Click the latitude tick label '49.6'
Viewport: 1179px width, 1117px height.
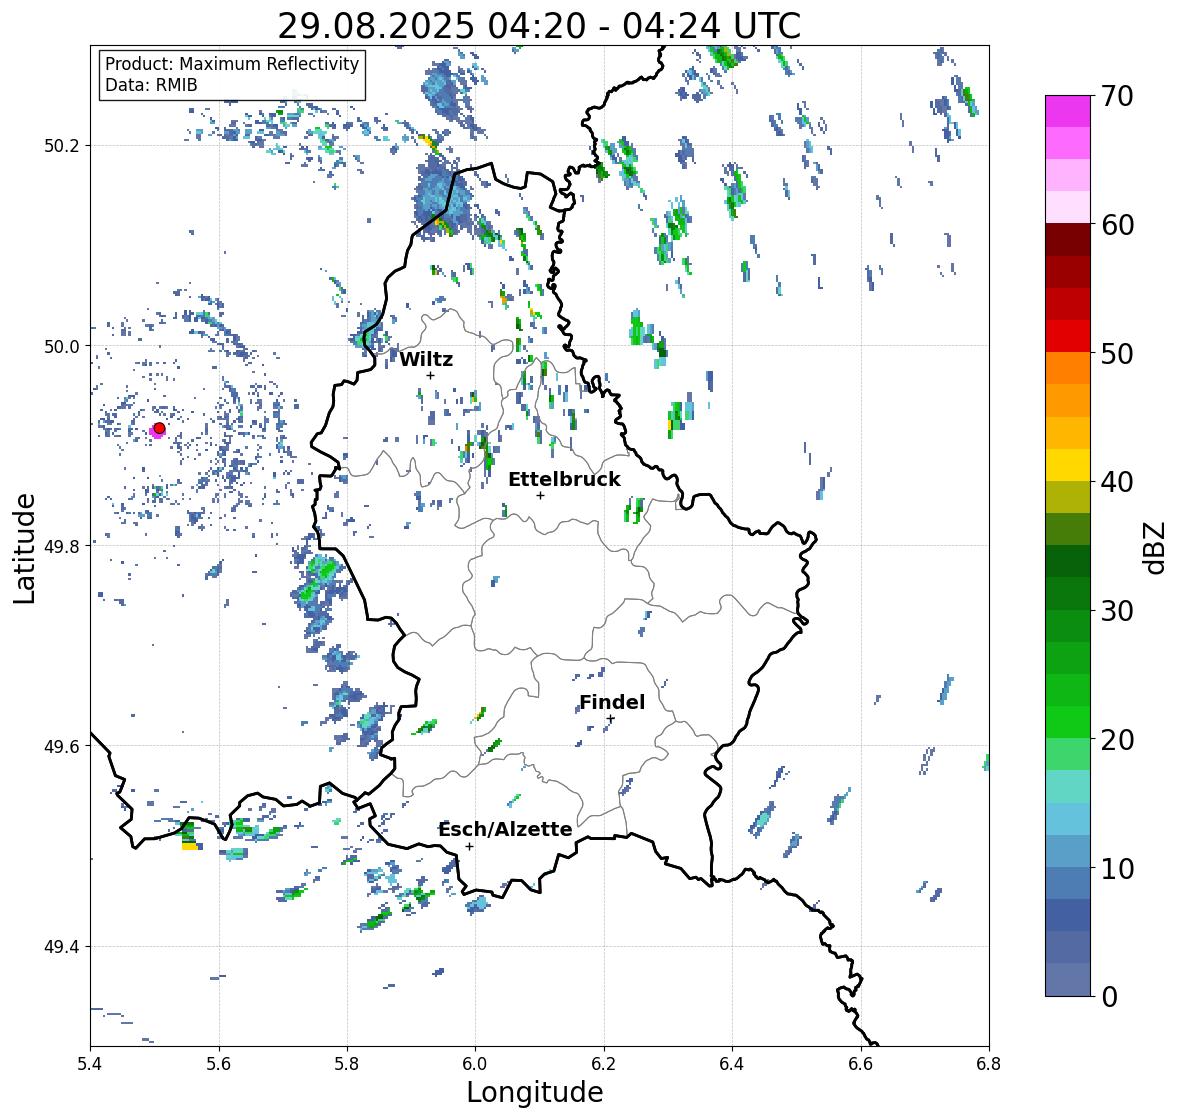61,746
